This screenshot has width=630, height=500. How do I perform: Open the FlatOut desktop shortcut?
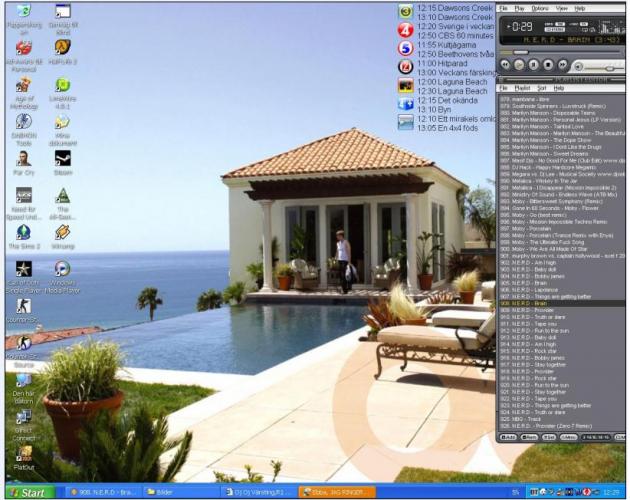pyautogui.click(x=23, y=454)
